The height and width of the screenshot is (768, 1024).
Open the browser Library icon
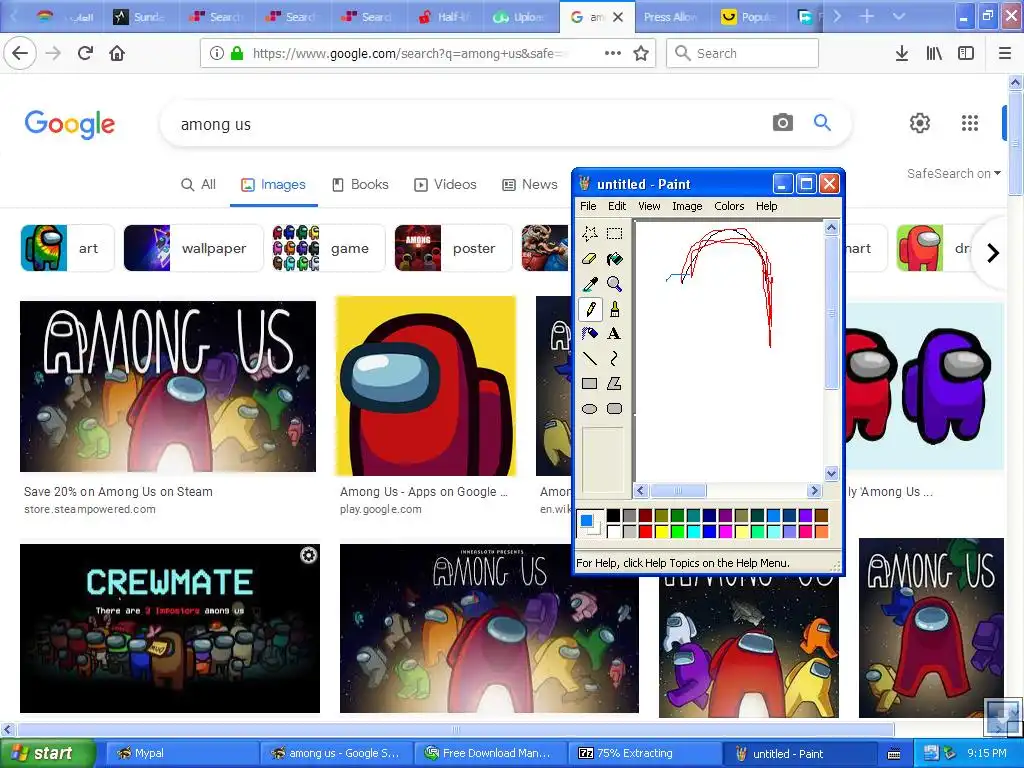coord(934,53)
